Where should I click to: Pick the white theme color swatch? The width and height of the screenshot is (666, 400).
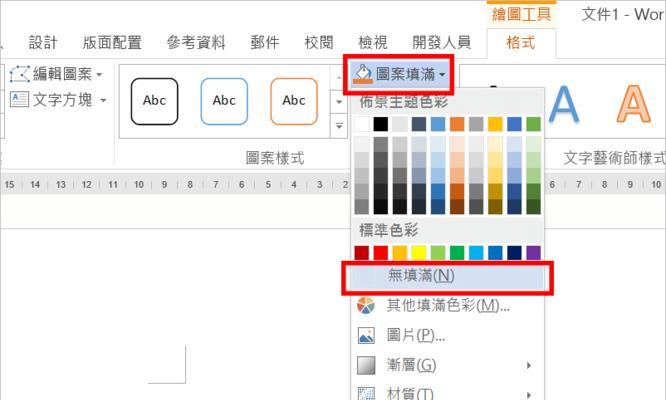tap(362, 124)
